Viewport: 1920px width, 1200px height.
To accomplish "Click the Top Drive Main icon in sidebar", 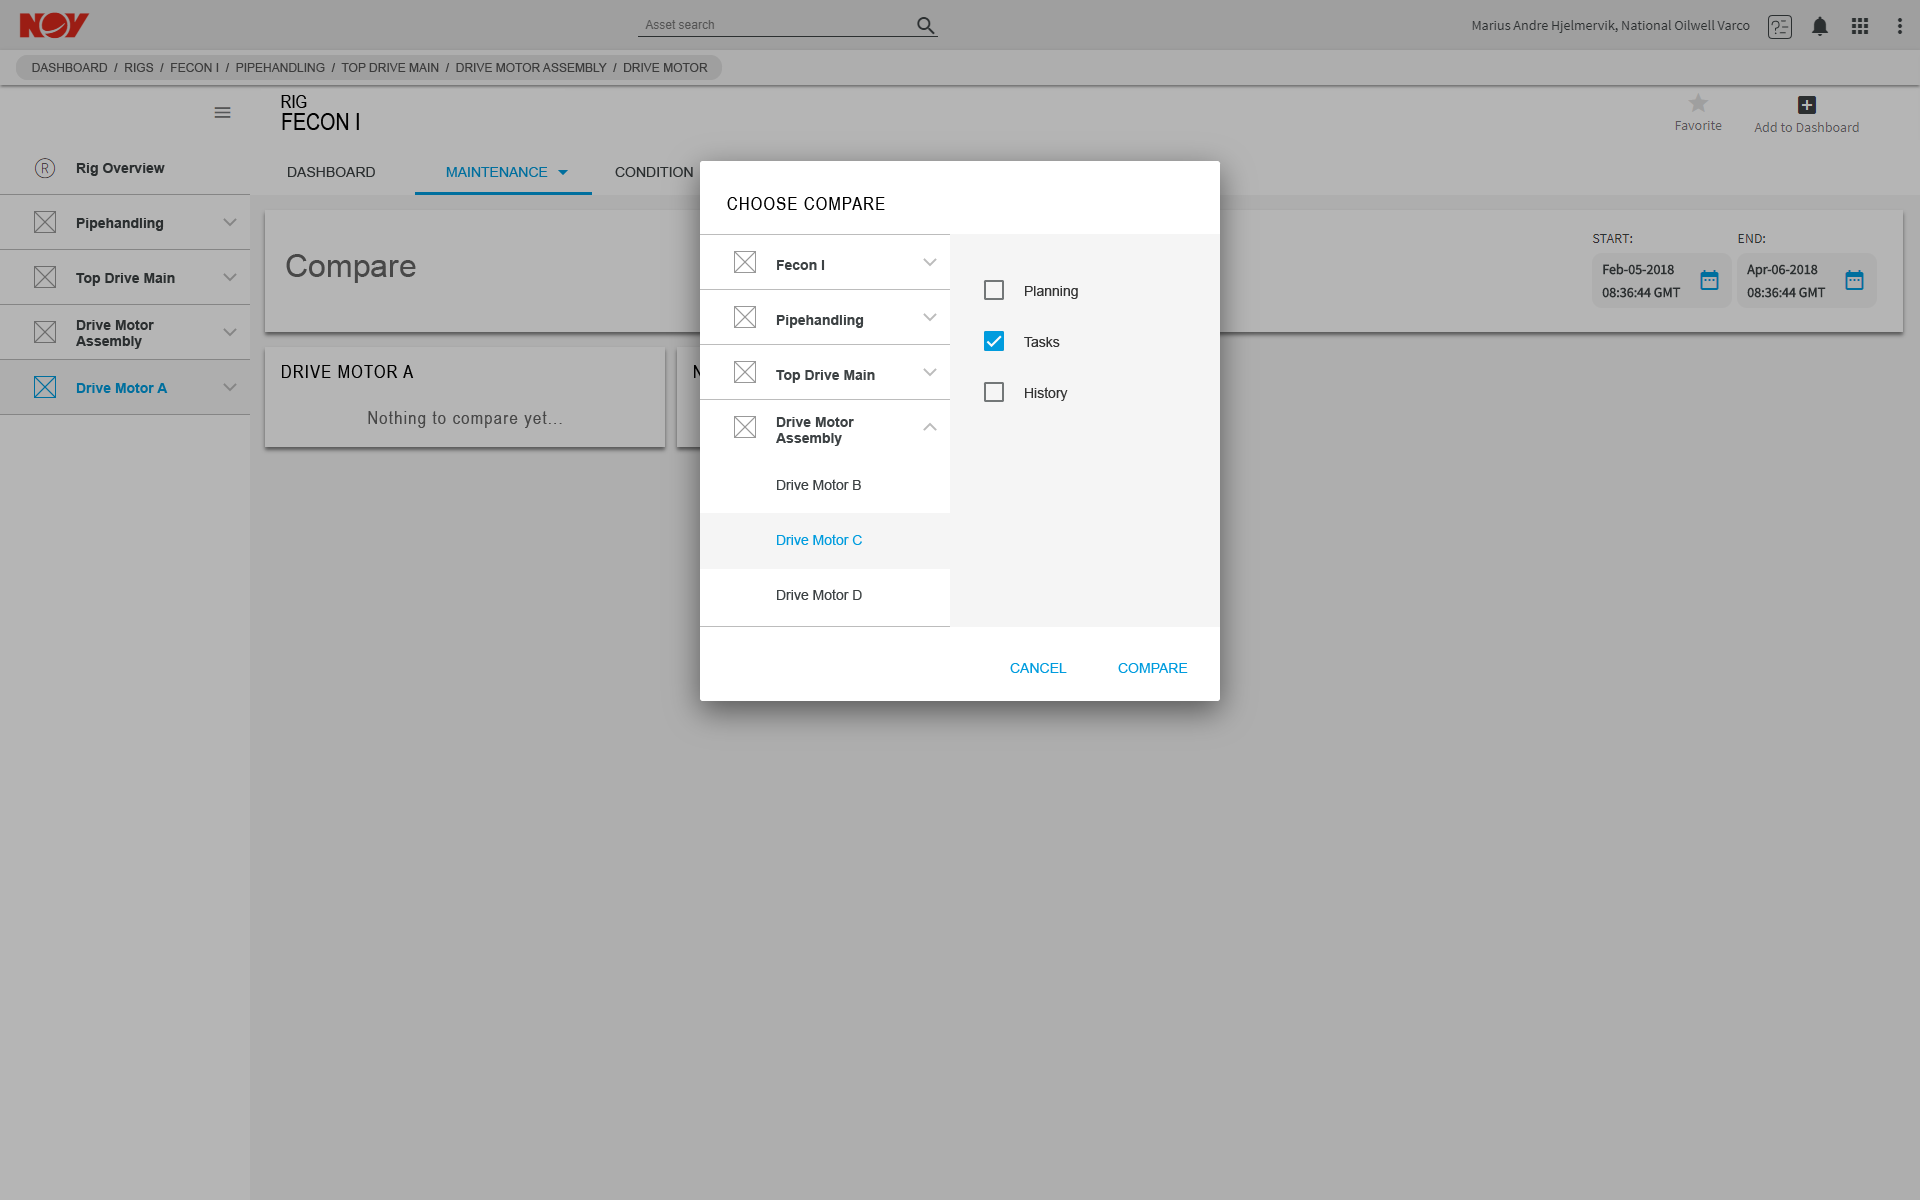I will 45,277.
